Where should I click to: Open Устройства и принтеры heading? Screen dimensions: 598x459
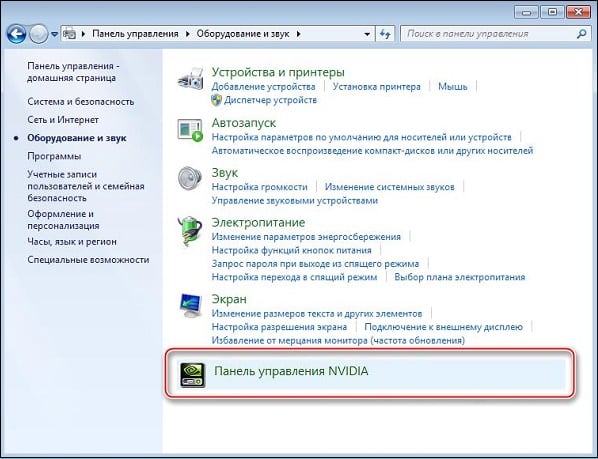coord(278,72)
